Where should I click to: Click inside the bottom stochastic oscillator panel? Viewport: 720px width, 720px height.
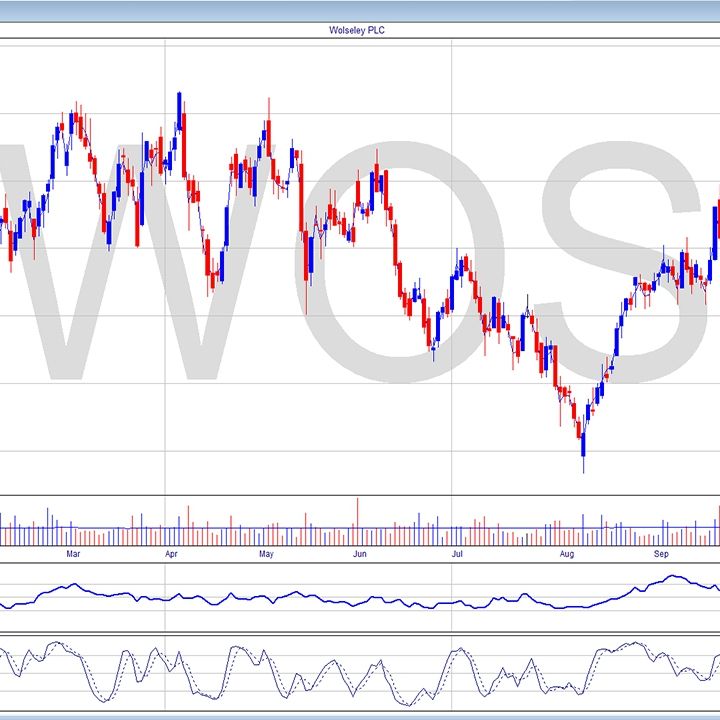[x=360, y=670]
